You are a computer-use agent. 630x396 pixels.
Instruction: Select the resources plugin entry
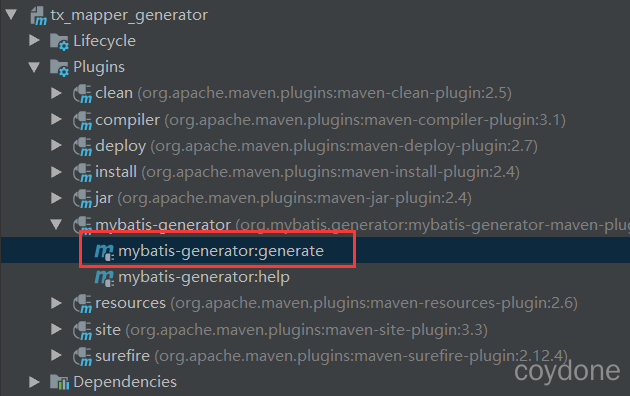tap(336, 303)
